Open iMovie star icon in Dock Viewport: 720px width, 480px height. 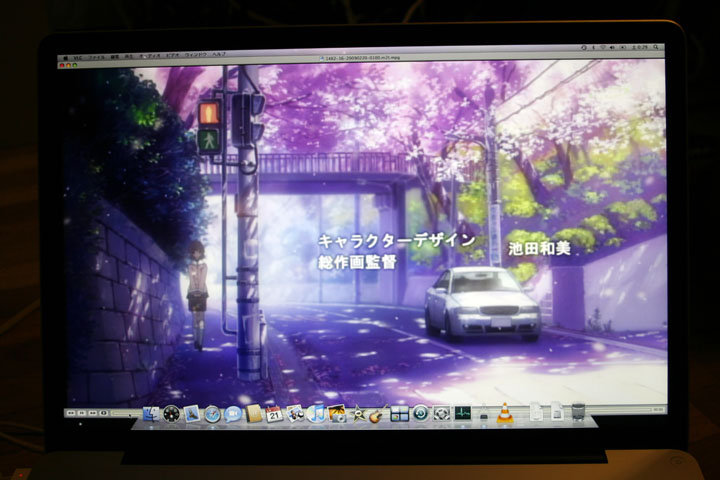coord(357,414)
